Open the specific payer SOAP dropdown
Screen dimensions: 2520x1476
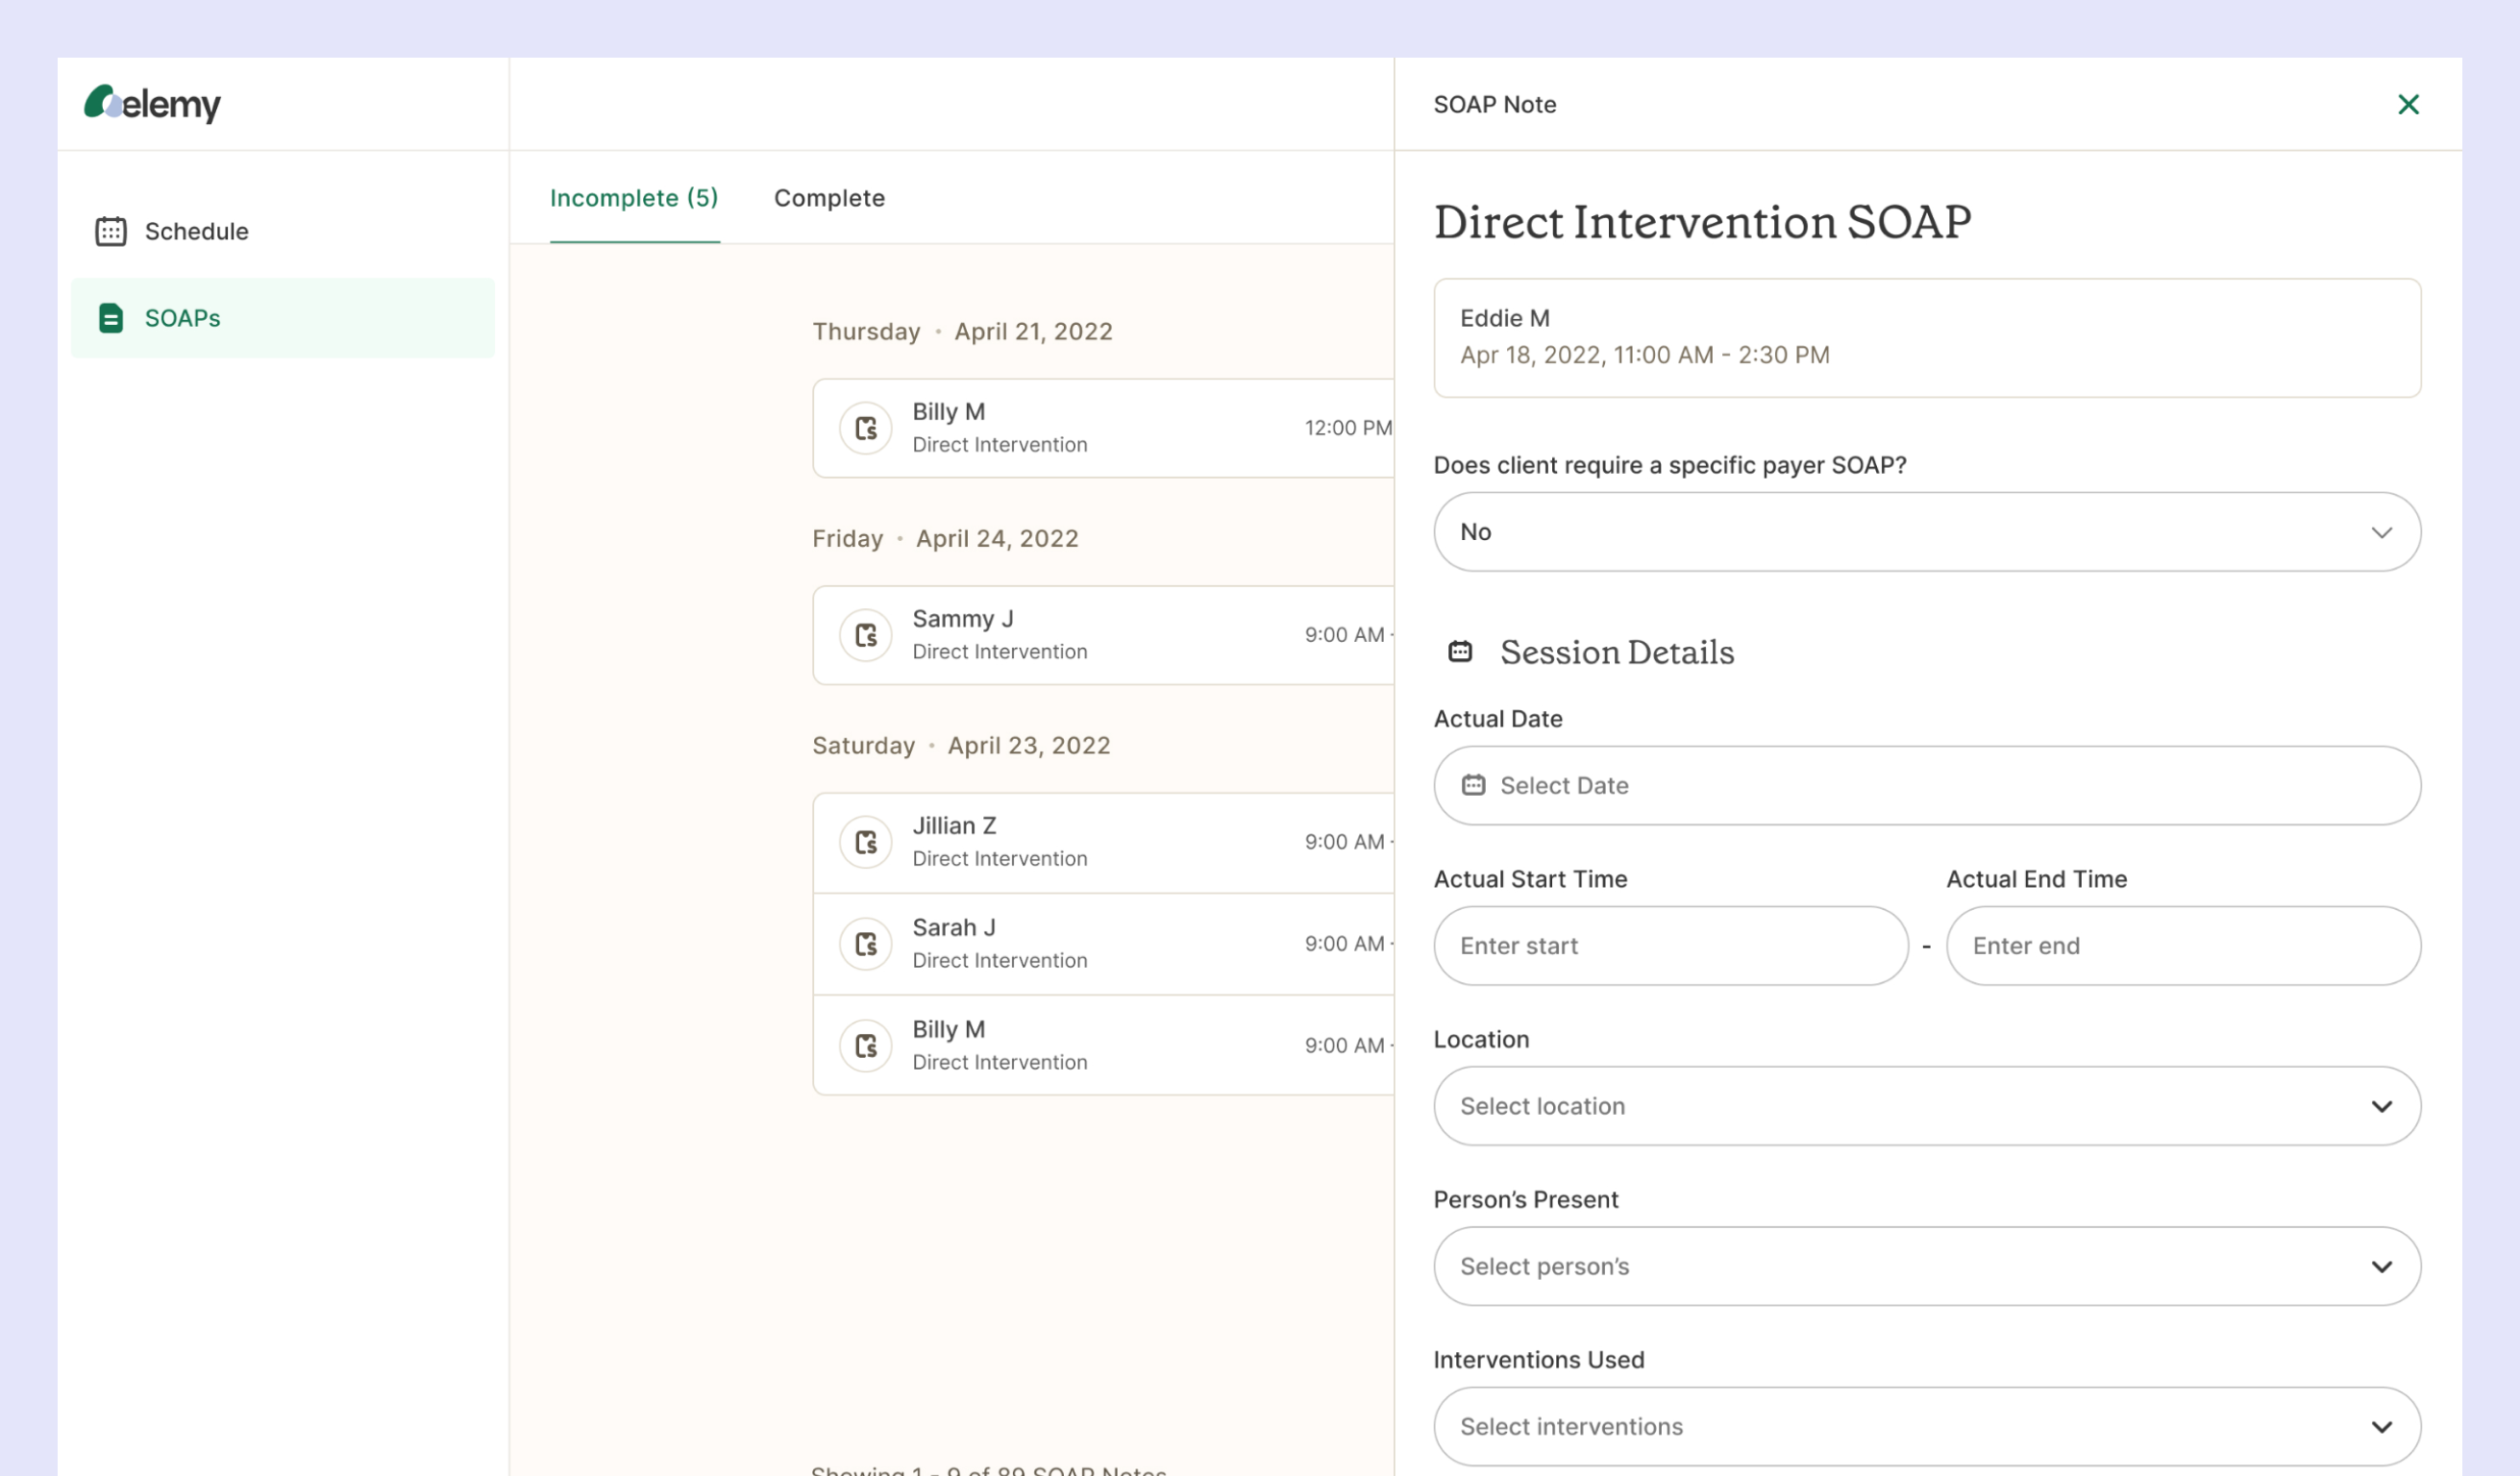[x=1926, y=532]
